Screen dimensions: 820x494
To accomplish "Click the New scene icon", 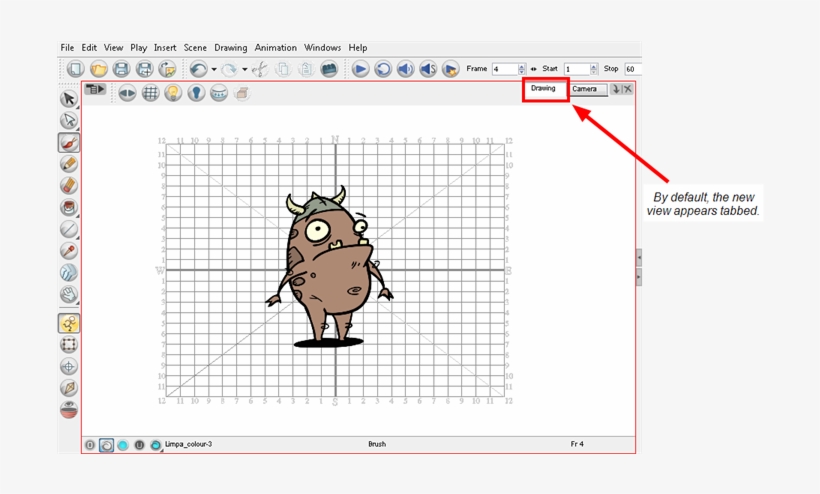I will click(76, 69).
